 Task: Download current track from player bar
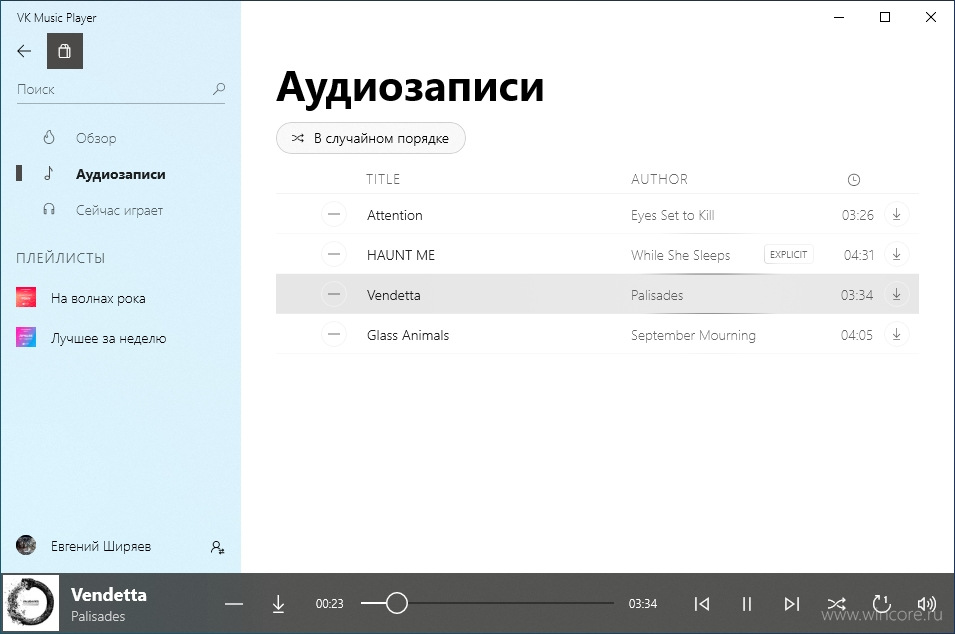pyautogui.click(x=278, y=604)
